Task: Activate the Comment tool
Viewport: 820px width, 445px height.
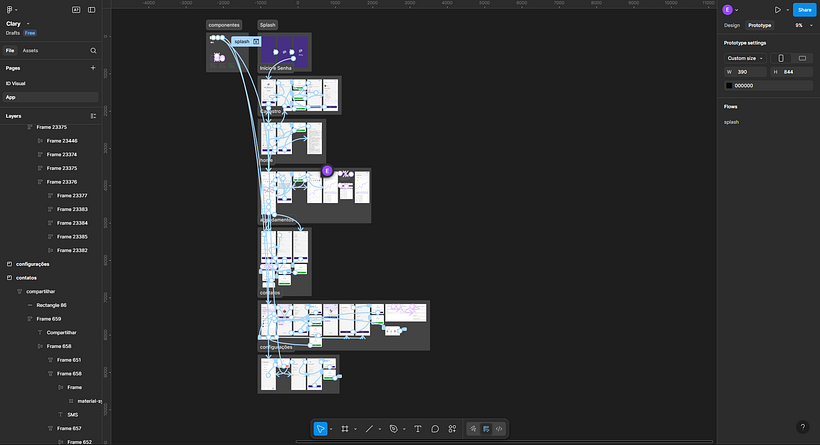Action: point(435,429)
